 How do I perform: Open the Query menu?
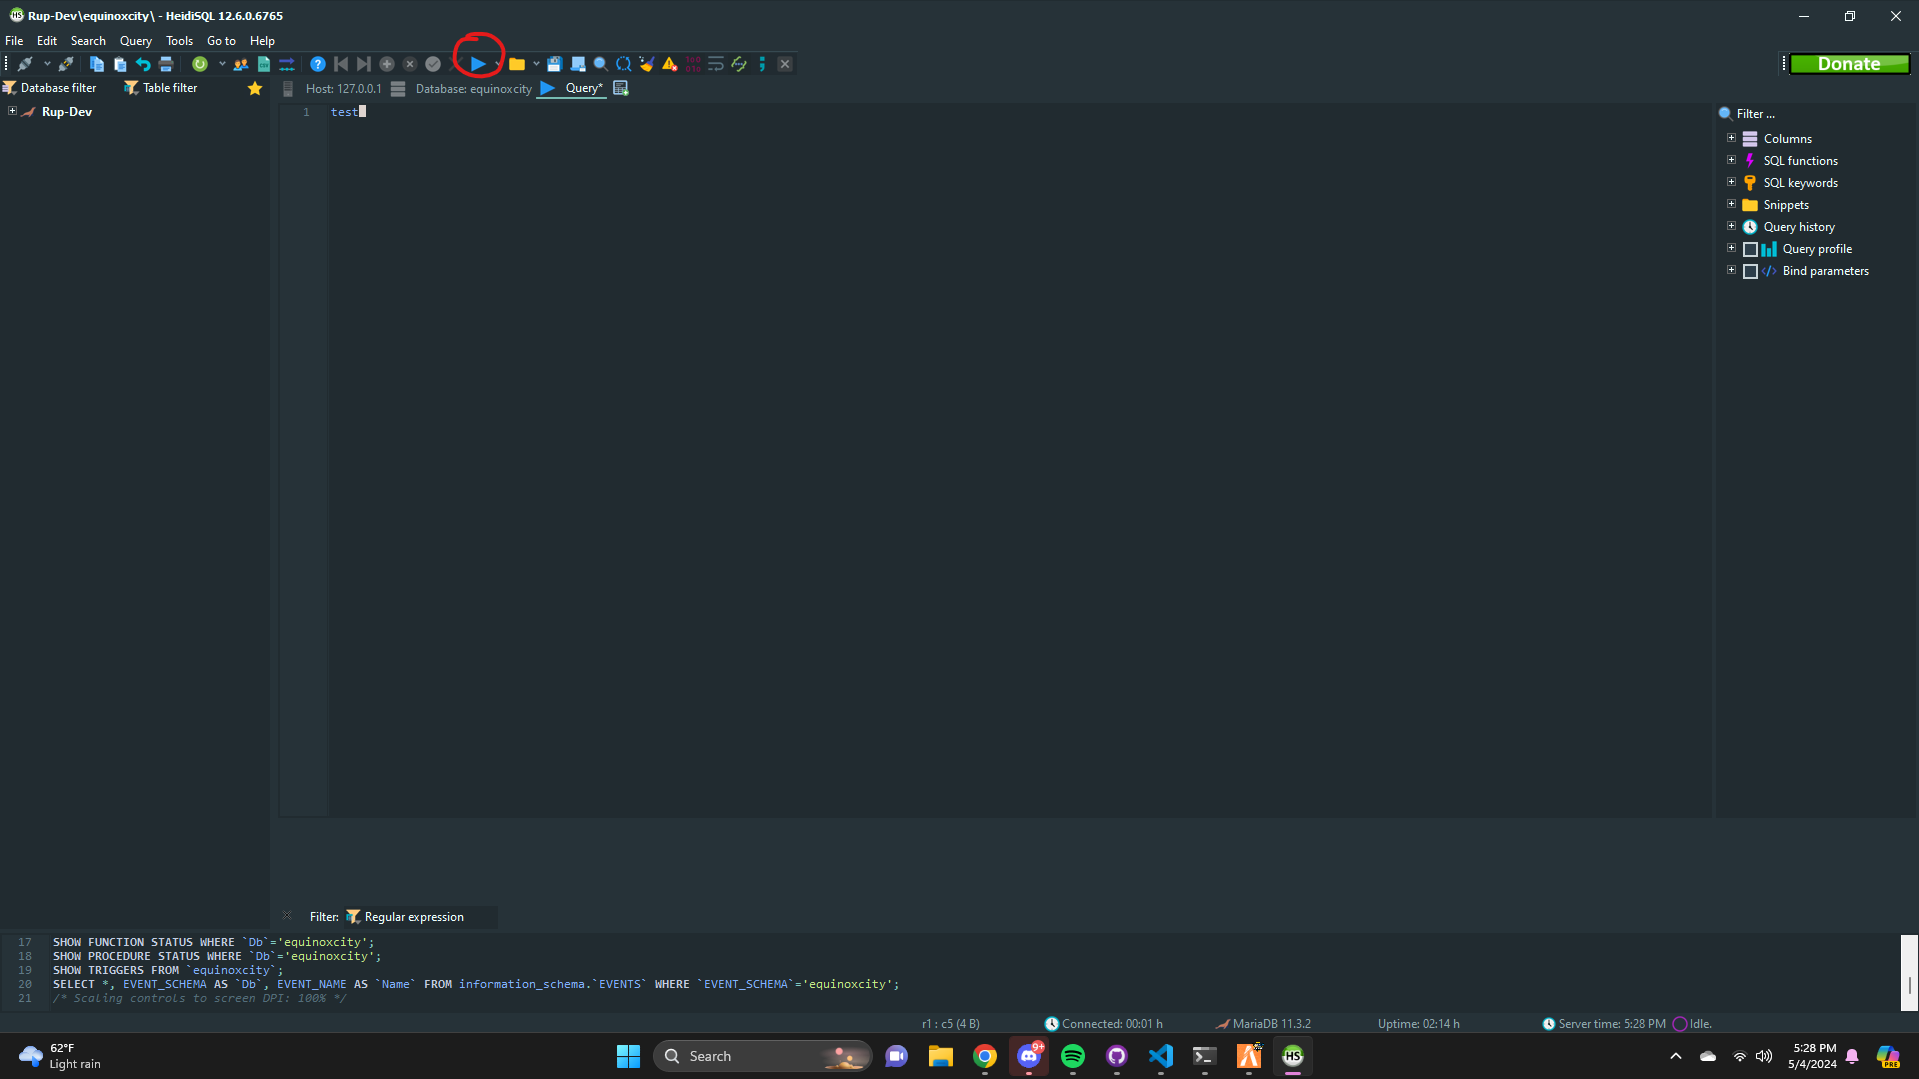[135, 40]
